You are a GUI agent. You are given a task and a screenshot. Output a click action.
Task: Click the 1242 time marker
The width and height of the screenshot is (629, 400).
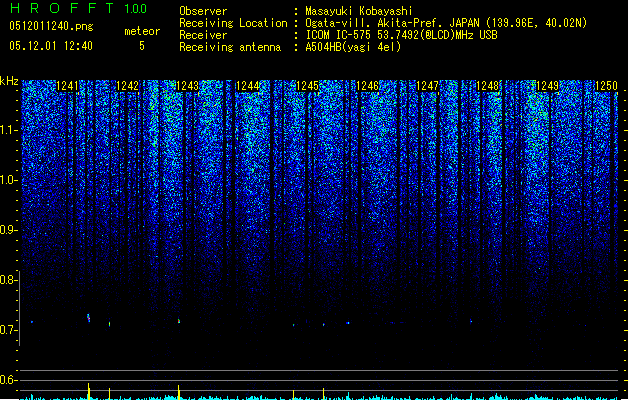[x=127, y=86]
